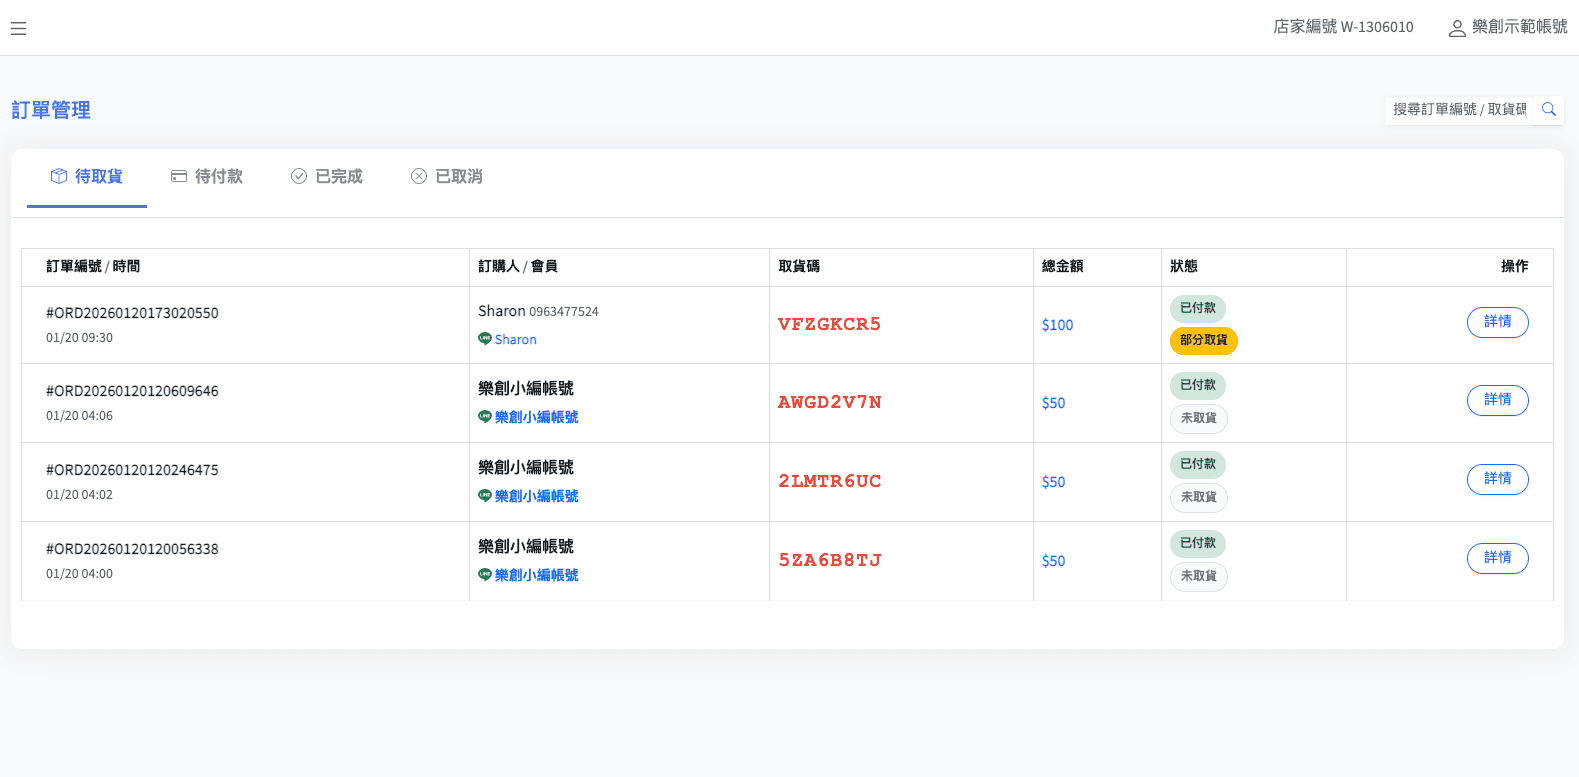Click LINE icon in order ending 246475 row
The height and width of the screenshot is (777, 1579).
coord(485,496)
